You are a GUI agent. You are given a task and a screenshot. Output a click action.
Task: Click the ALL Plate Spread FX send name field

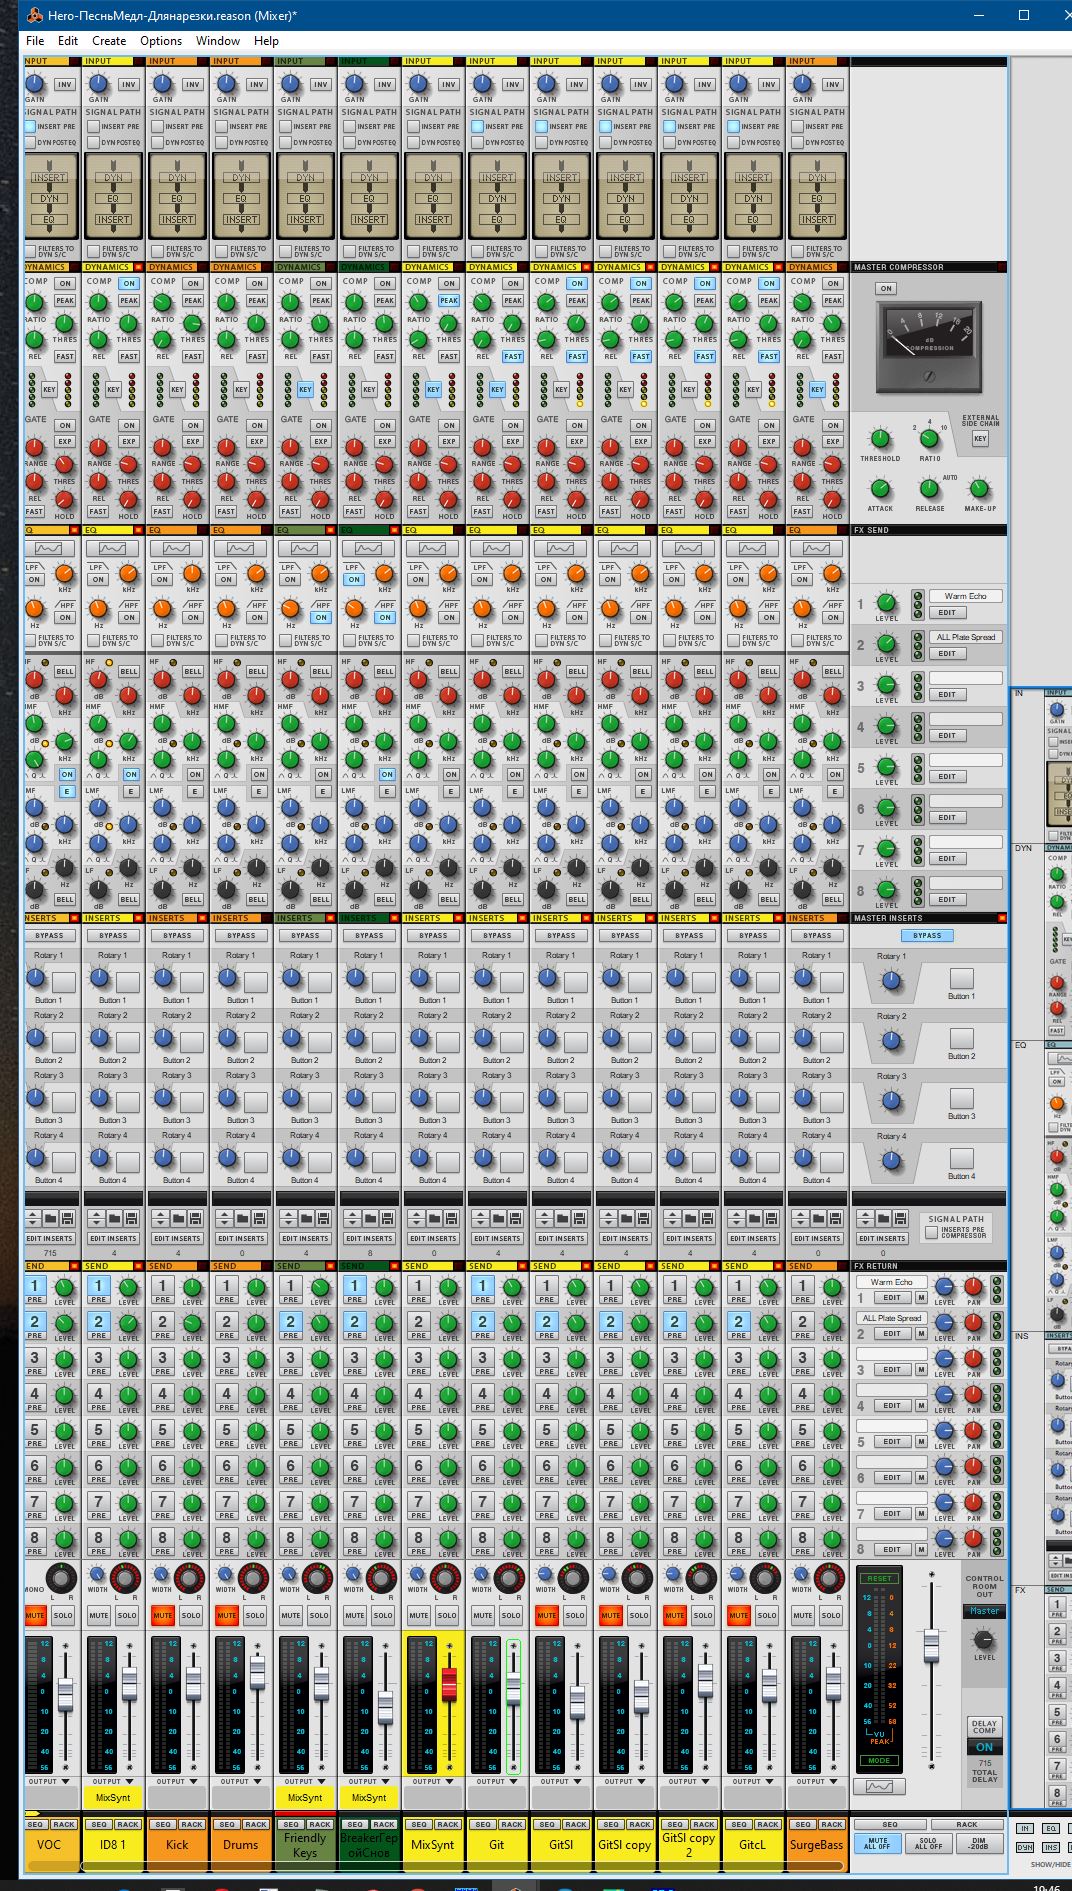click(965, 637)
